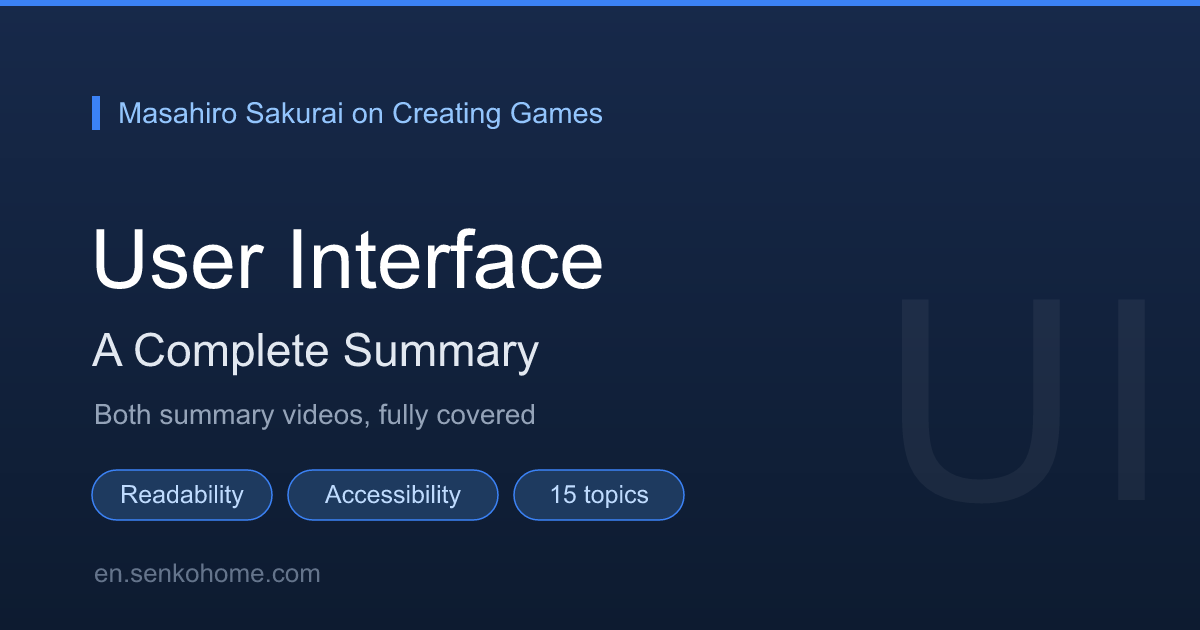Click the Readability tag pill
The width and height of the screenshot is (1200, 630).
point(182,495)
